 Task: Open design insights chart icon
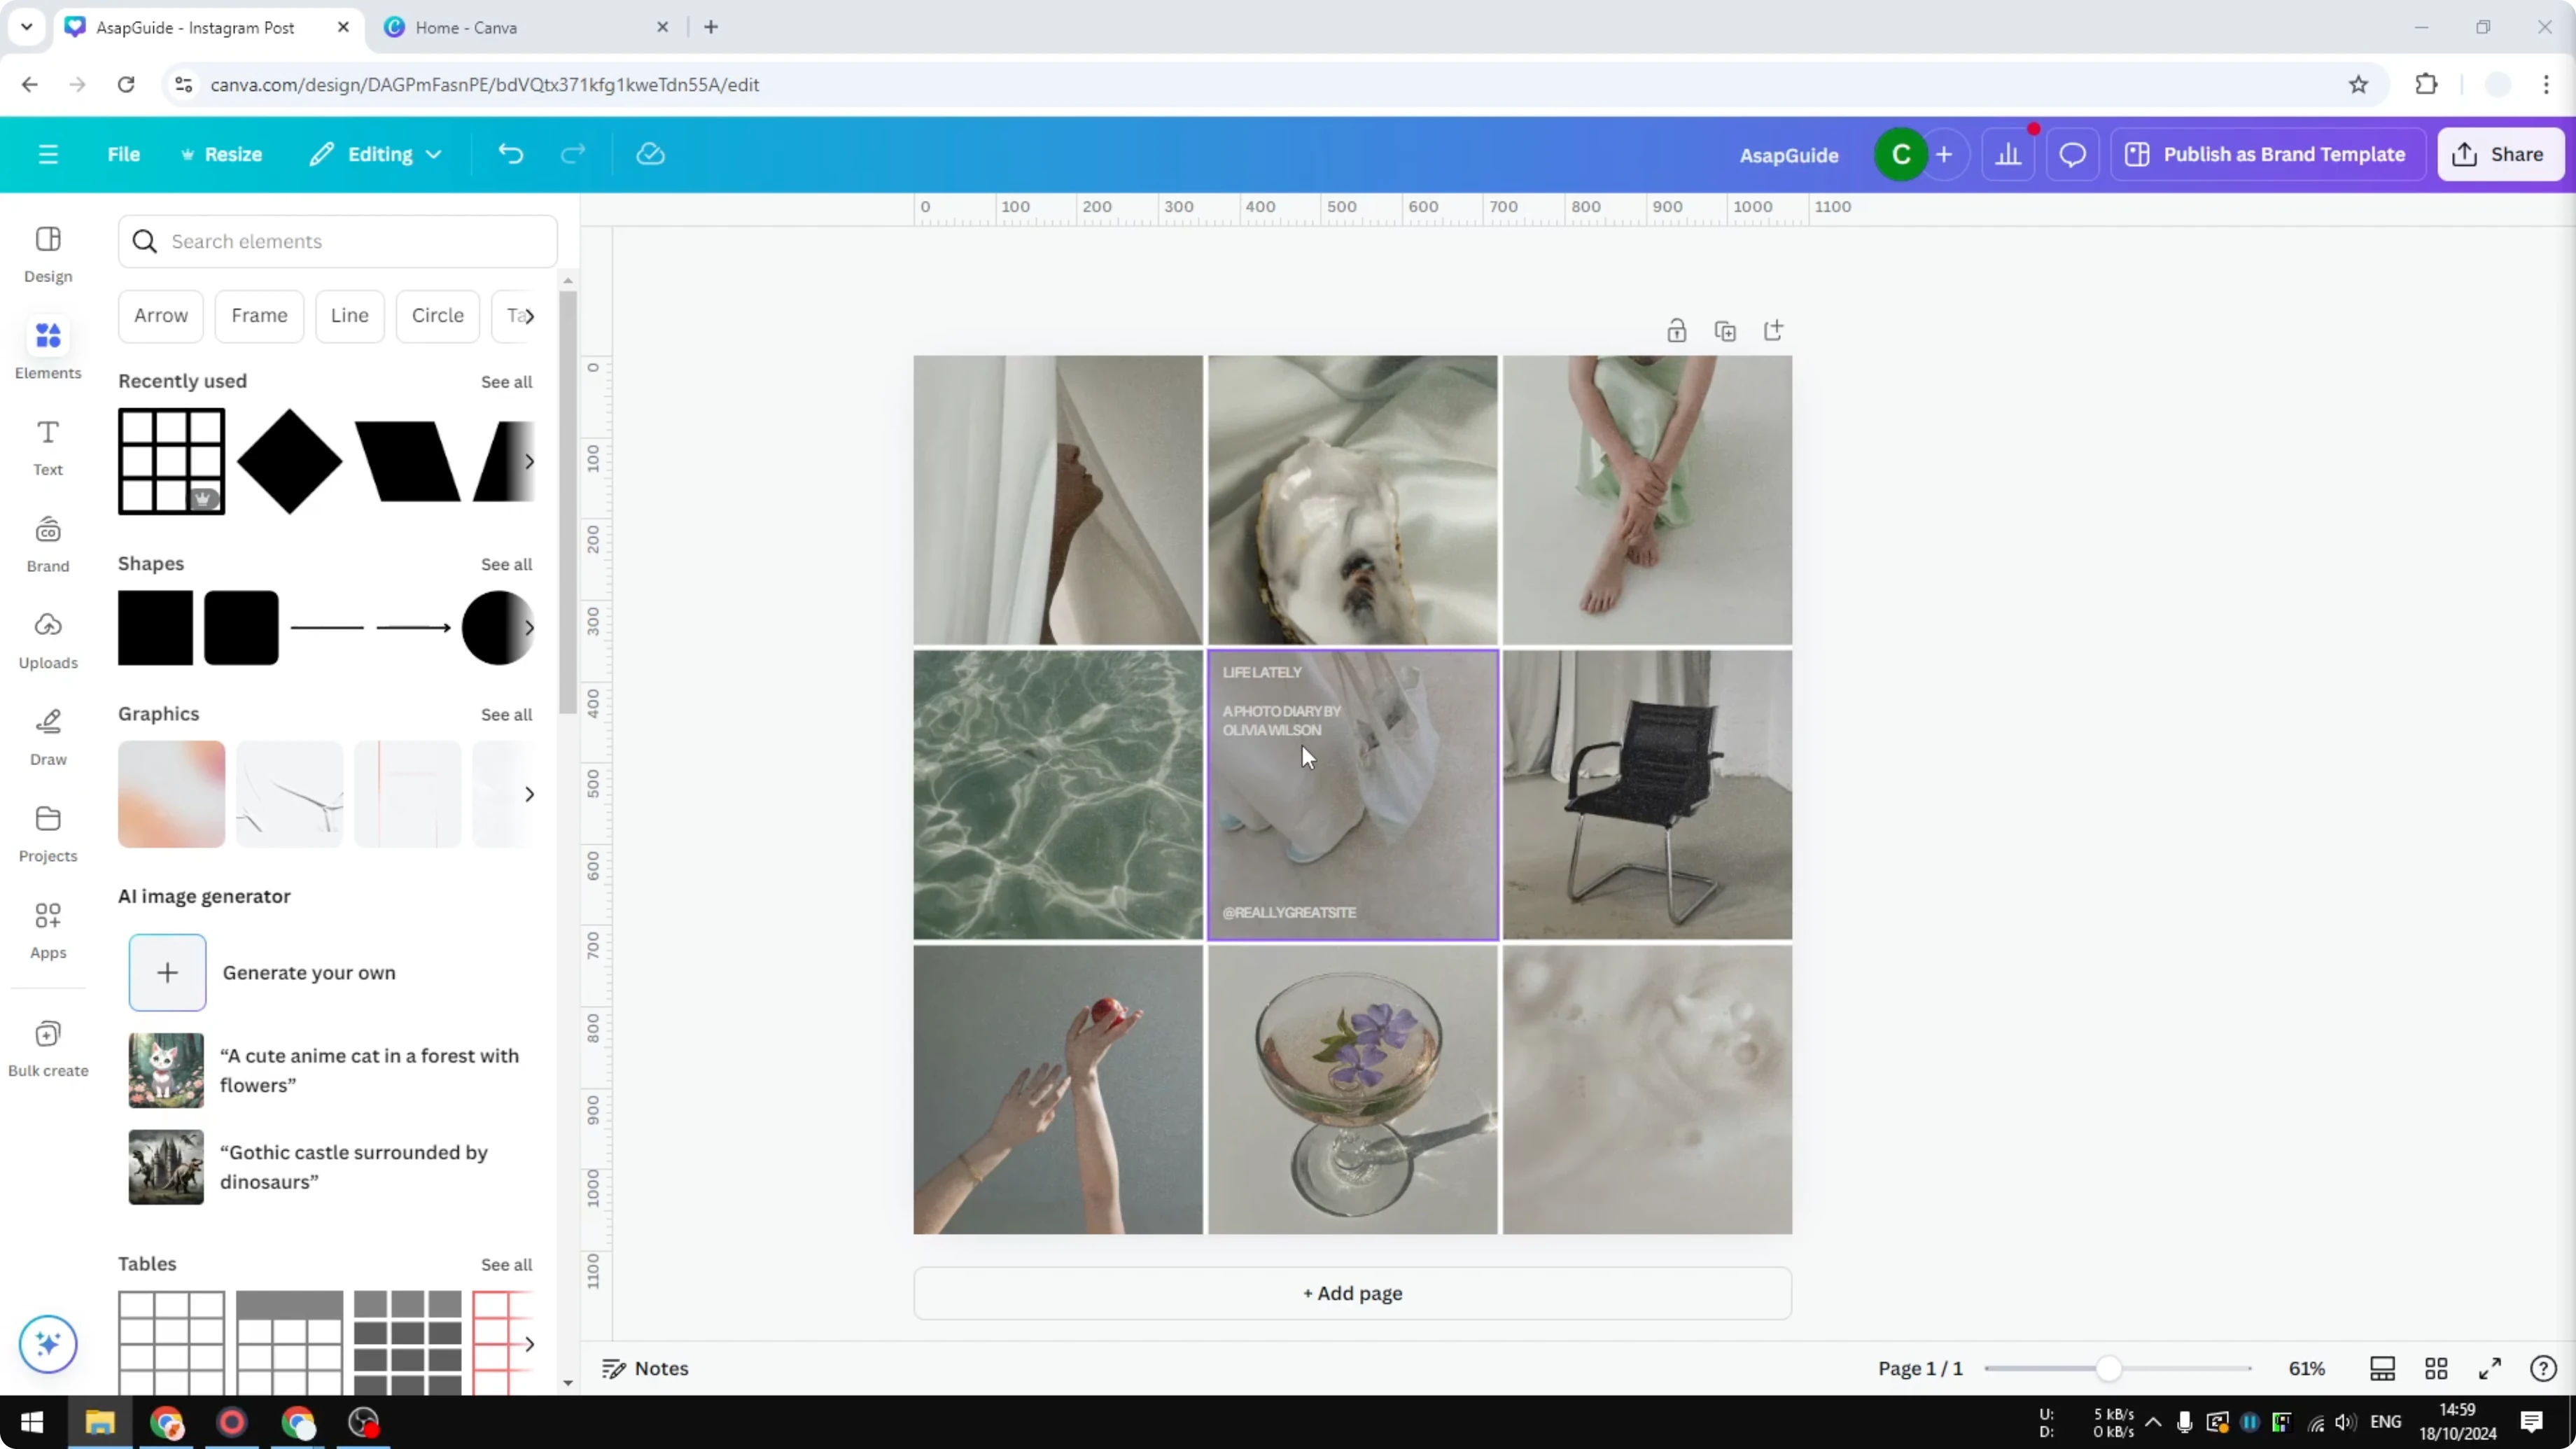(x=2010, y=154)
